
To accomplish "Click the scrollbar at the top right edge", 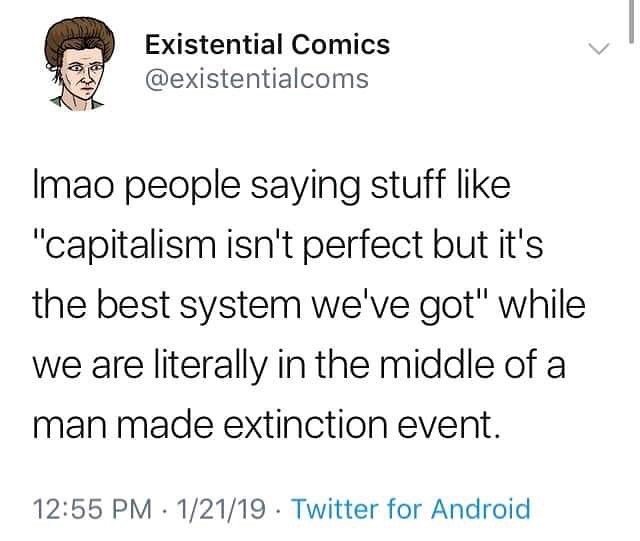I will [631, 20].
